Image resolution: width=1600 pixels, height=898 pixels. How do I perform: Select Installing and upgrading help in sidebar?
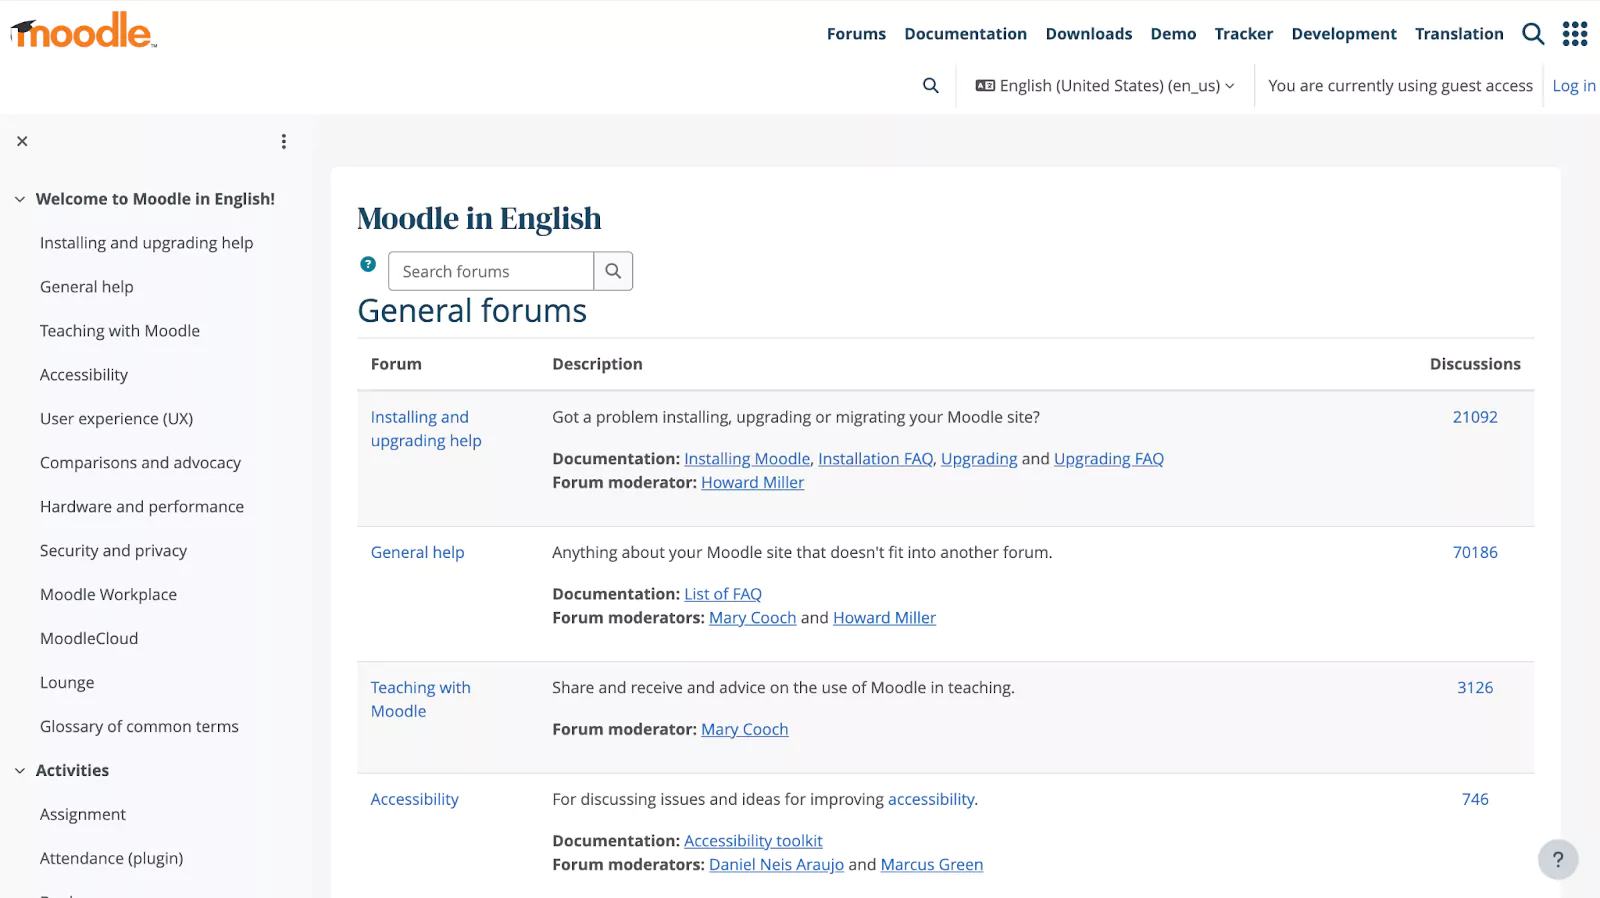[x=146, y=243]
